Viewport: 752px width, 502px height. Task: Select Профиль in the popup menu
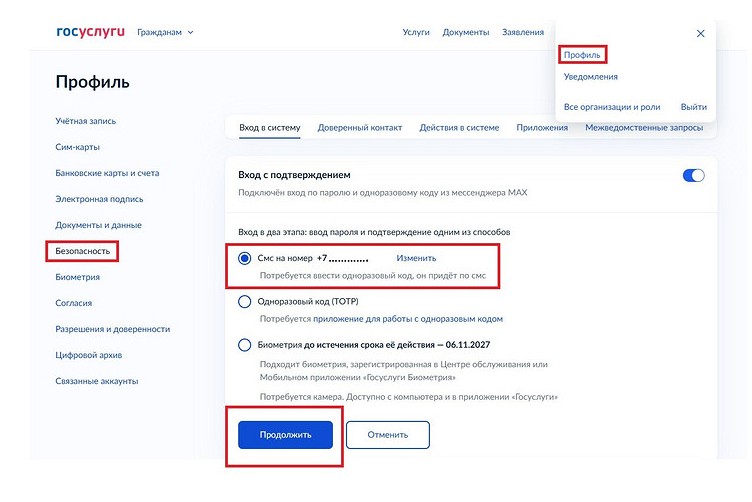point(581,54)
